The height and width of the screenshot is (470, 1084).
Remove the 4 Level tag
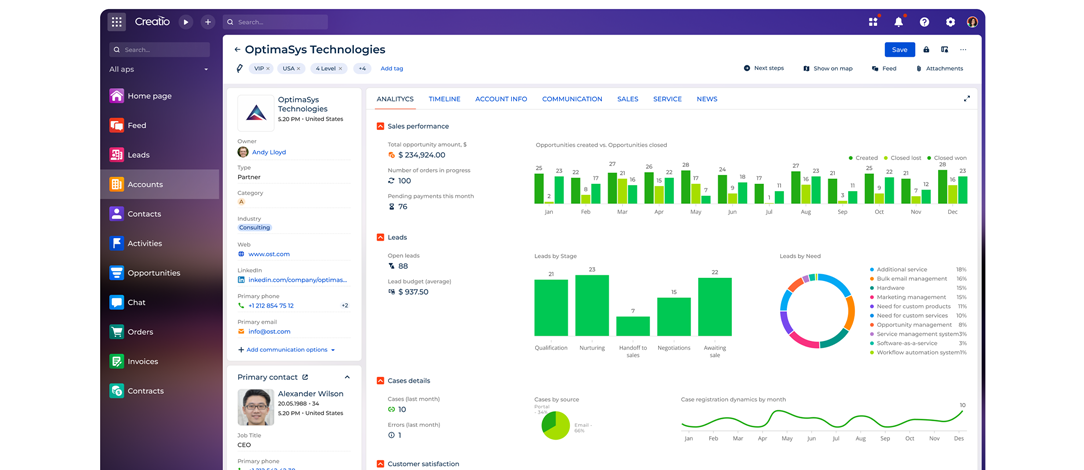coord(341,68)
